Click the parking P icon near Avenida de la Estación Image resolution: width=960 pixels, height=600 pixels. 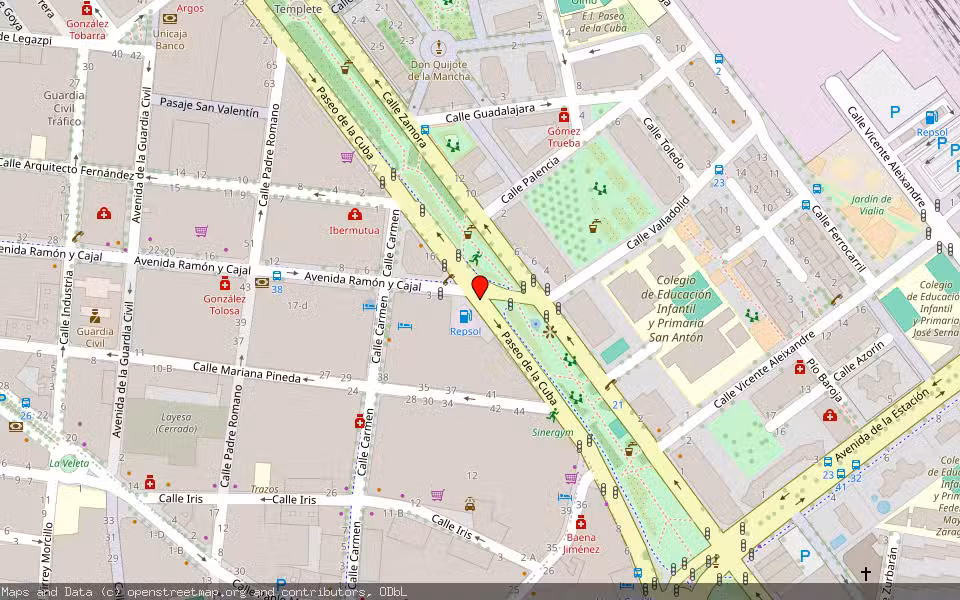(x=805, y=556)
